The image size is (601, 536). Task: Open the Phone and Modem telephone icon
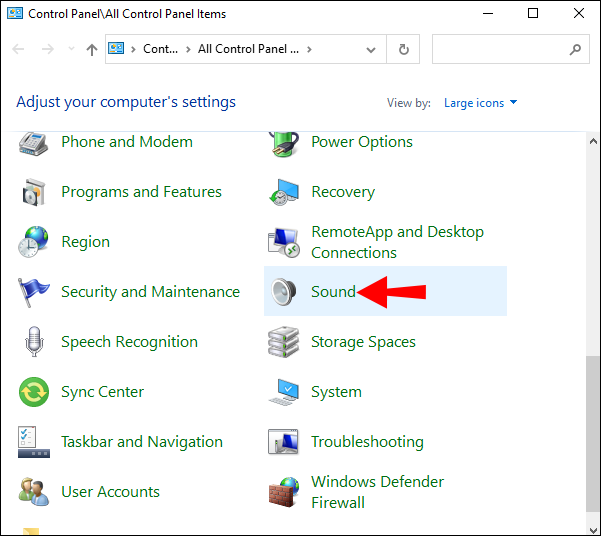pos(33,143)
